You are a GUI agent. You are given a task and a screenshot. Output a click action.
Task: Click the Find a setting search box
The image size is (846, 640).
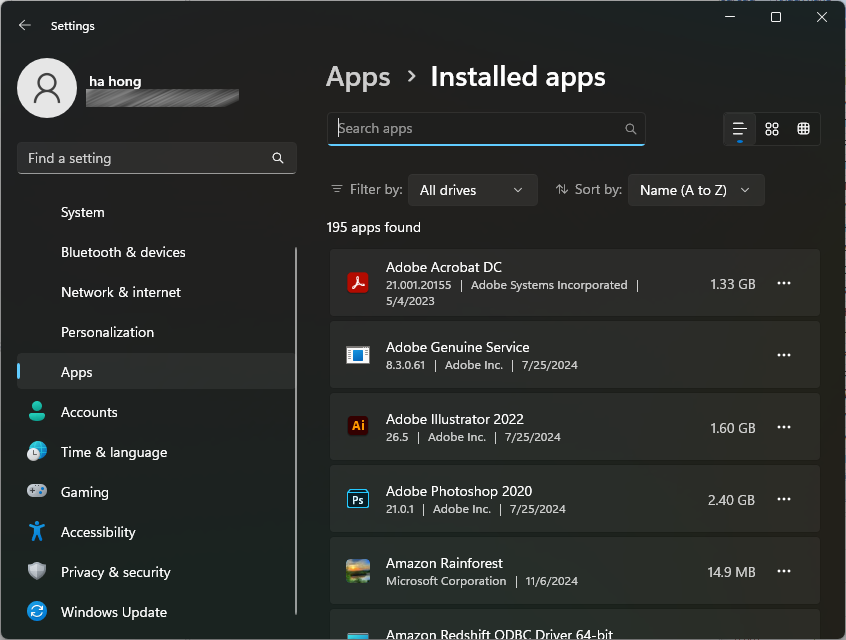pyautogui.click(x=145, y=158)
